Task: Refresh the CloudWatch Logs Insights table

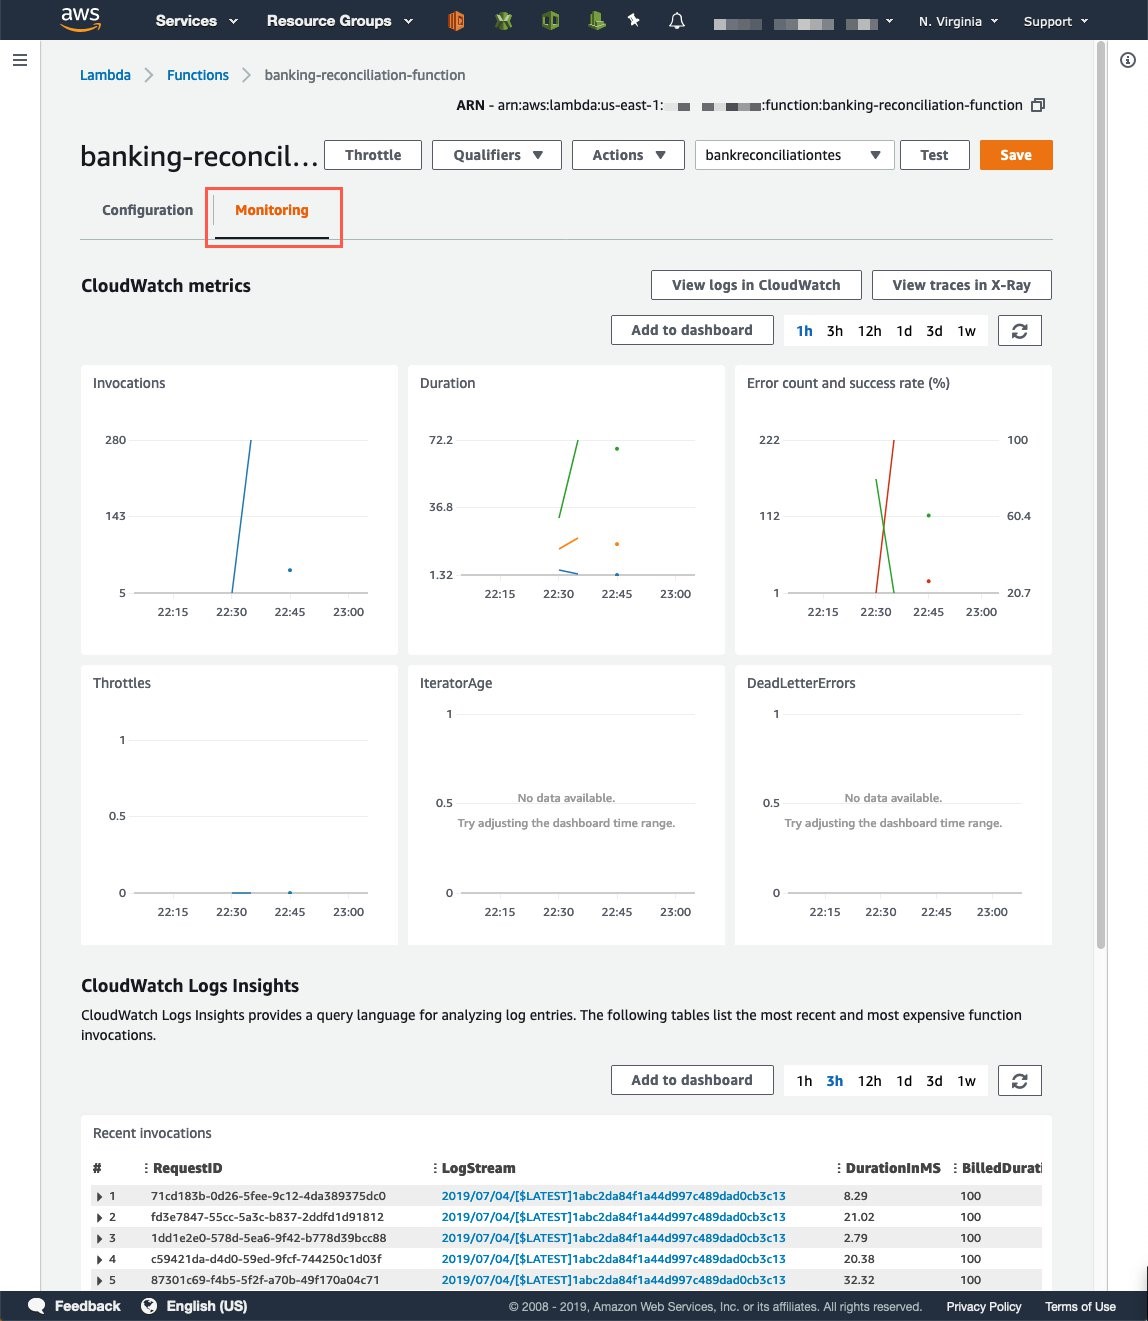Action: pyautogui.click(x=1019, y=1080)
